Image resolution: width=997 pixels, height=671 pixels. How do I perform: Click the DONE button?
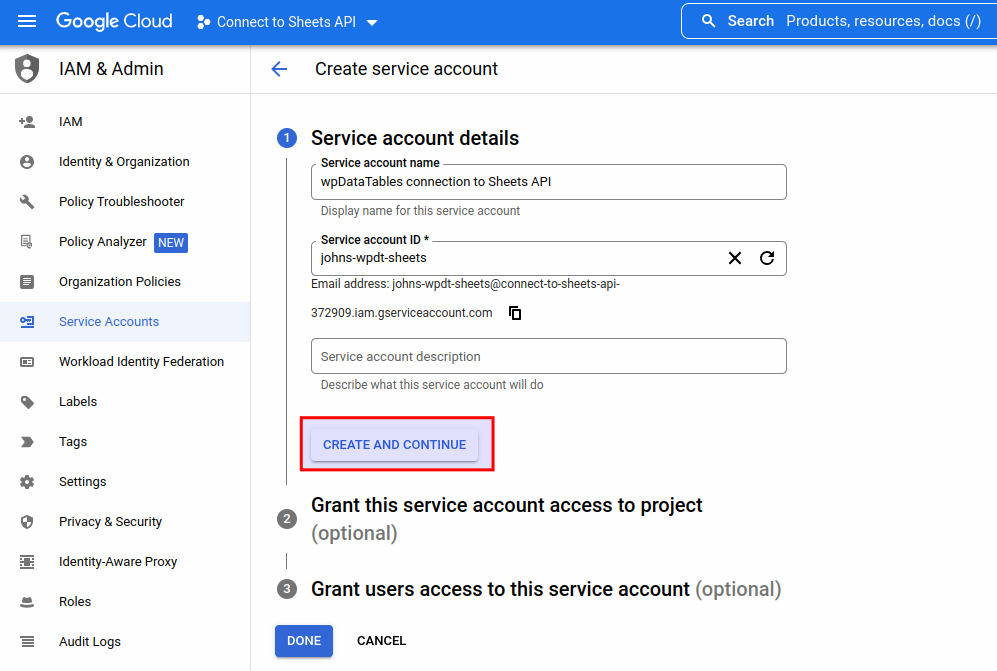point(304,641)
